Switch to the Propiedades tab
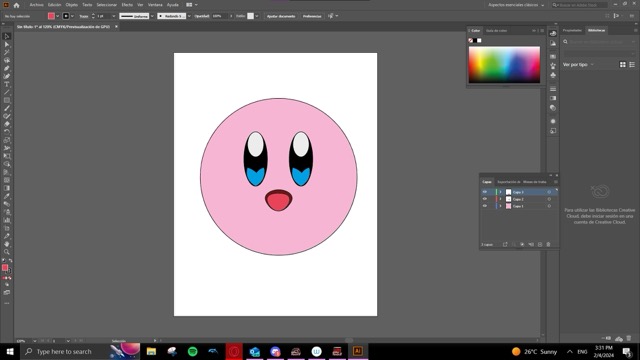This screenshot has width=640, height=360. click(572, 31)
